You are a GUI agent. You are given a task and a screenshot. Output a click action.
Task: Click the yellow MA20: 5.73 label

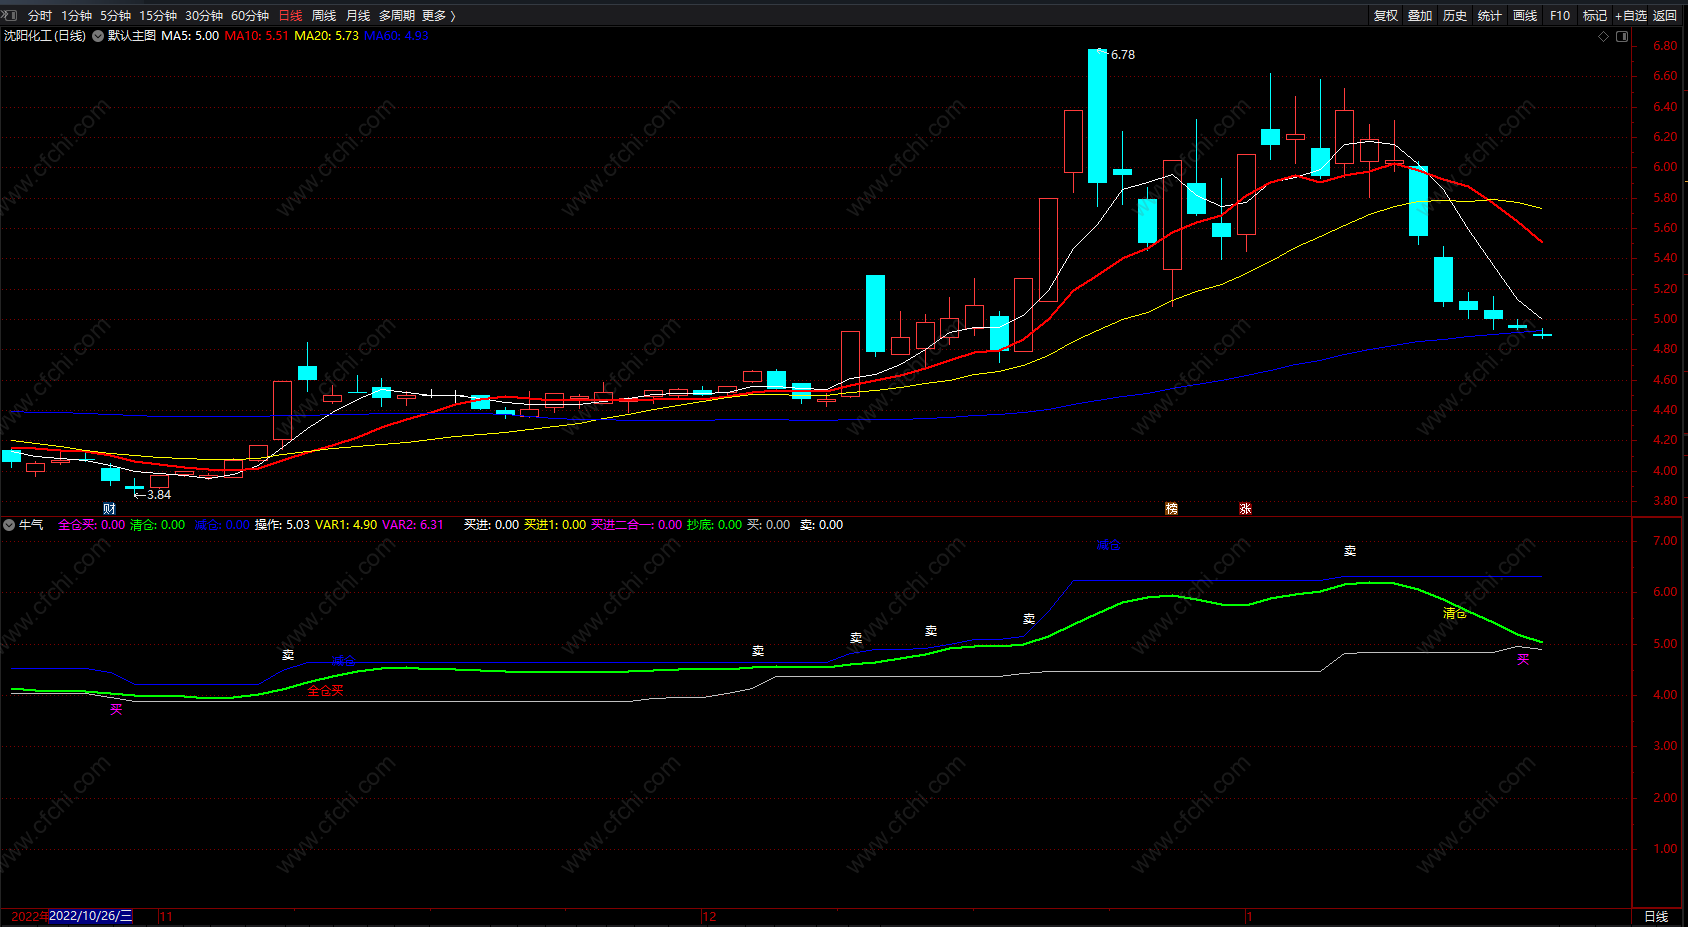[x=326, y=36]
